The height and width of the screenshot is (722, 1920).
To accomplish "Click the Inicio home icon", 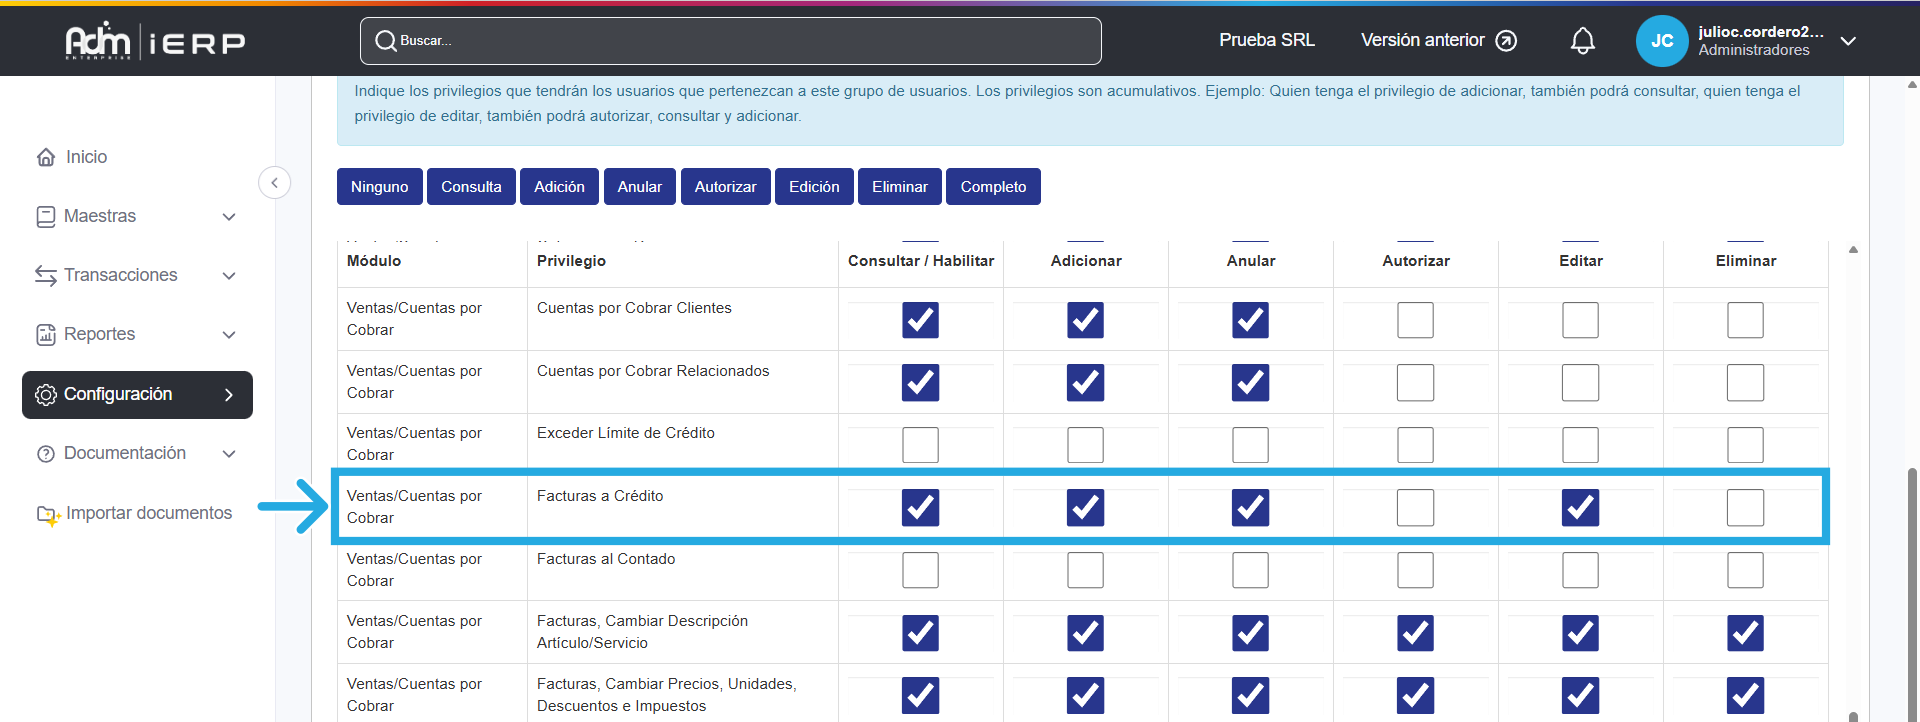I will click(46, 157).
